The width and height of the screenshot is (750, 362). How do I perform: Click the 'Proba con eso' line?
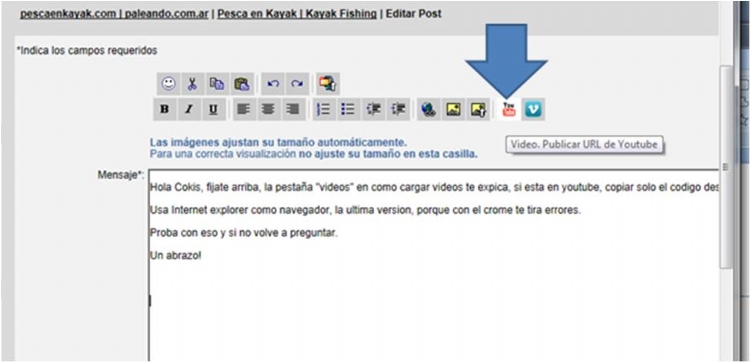(244, 233)
